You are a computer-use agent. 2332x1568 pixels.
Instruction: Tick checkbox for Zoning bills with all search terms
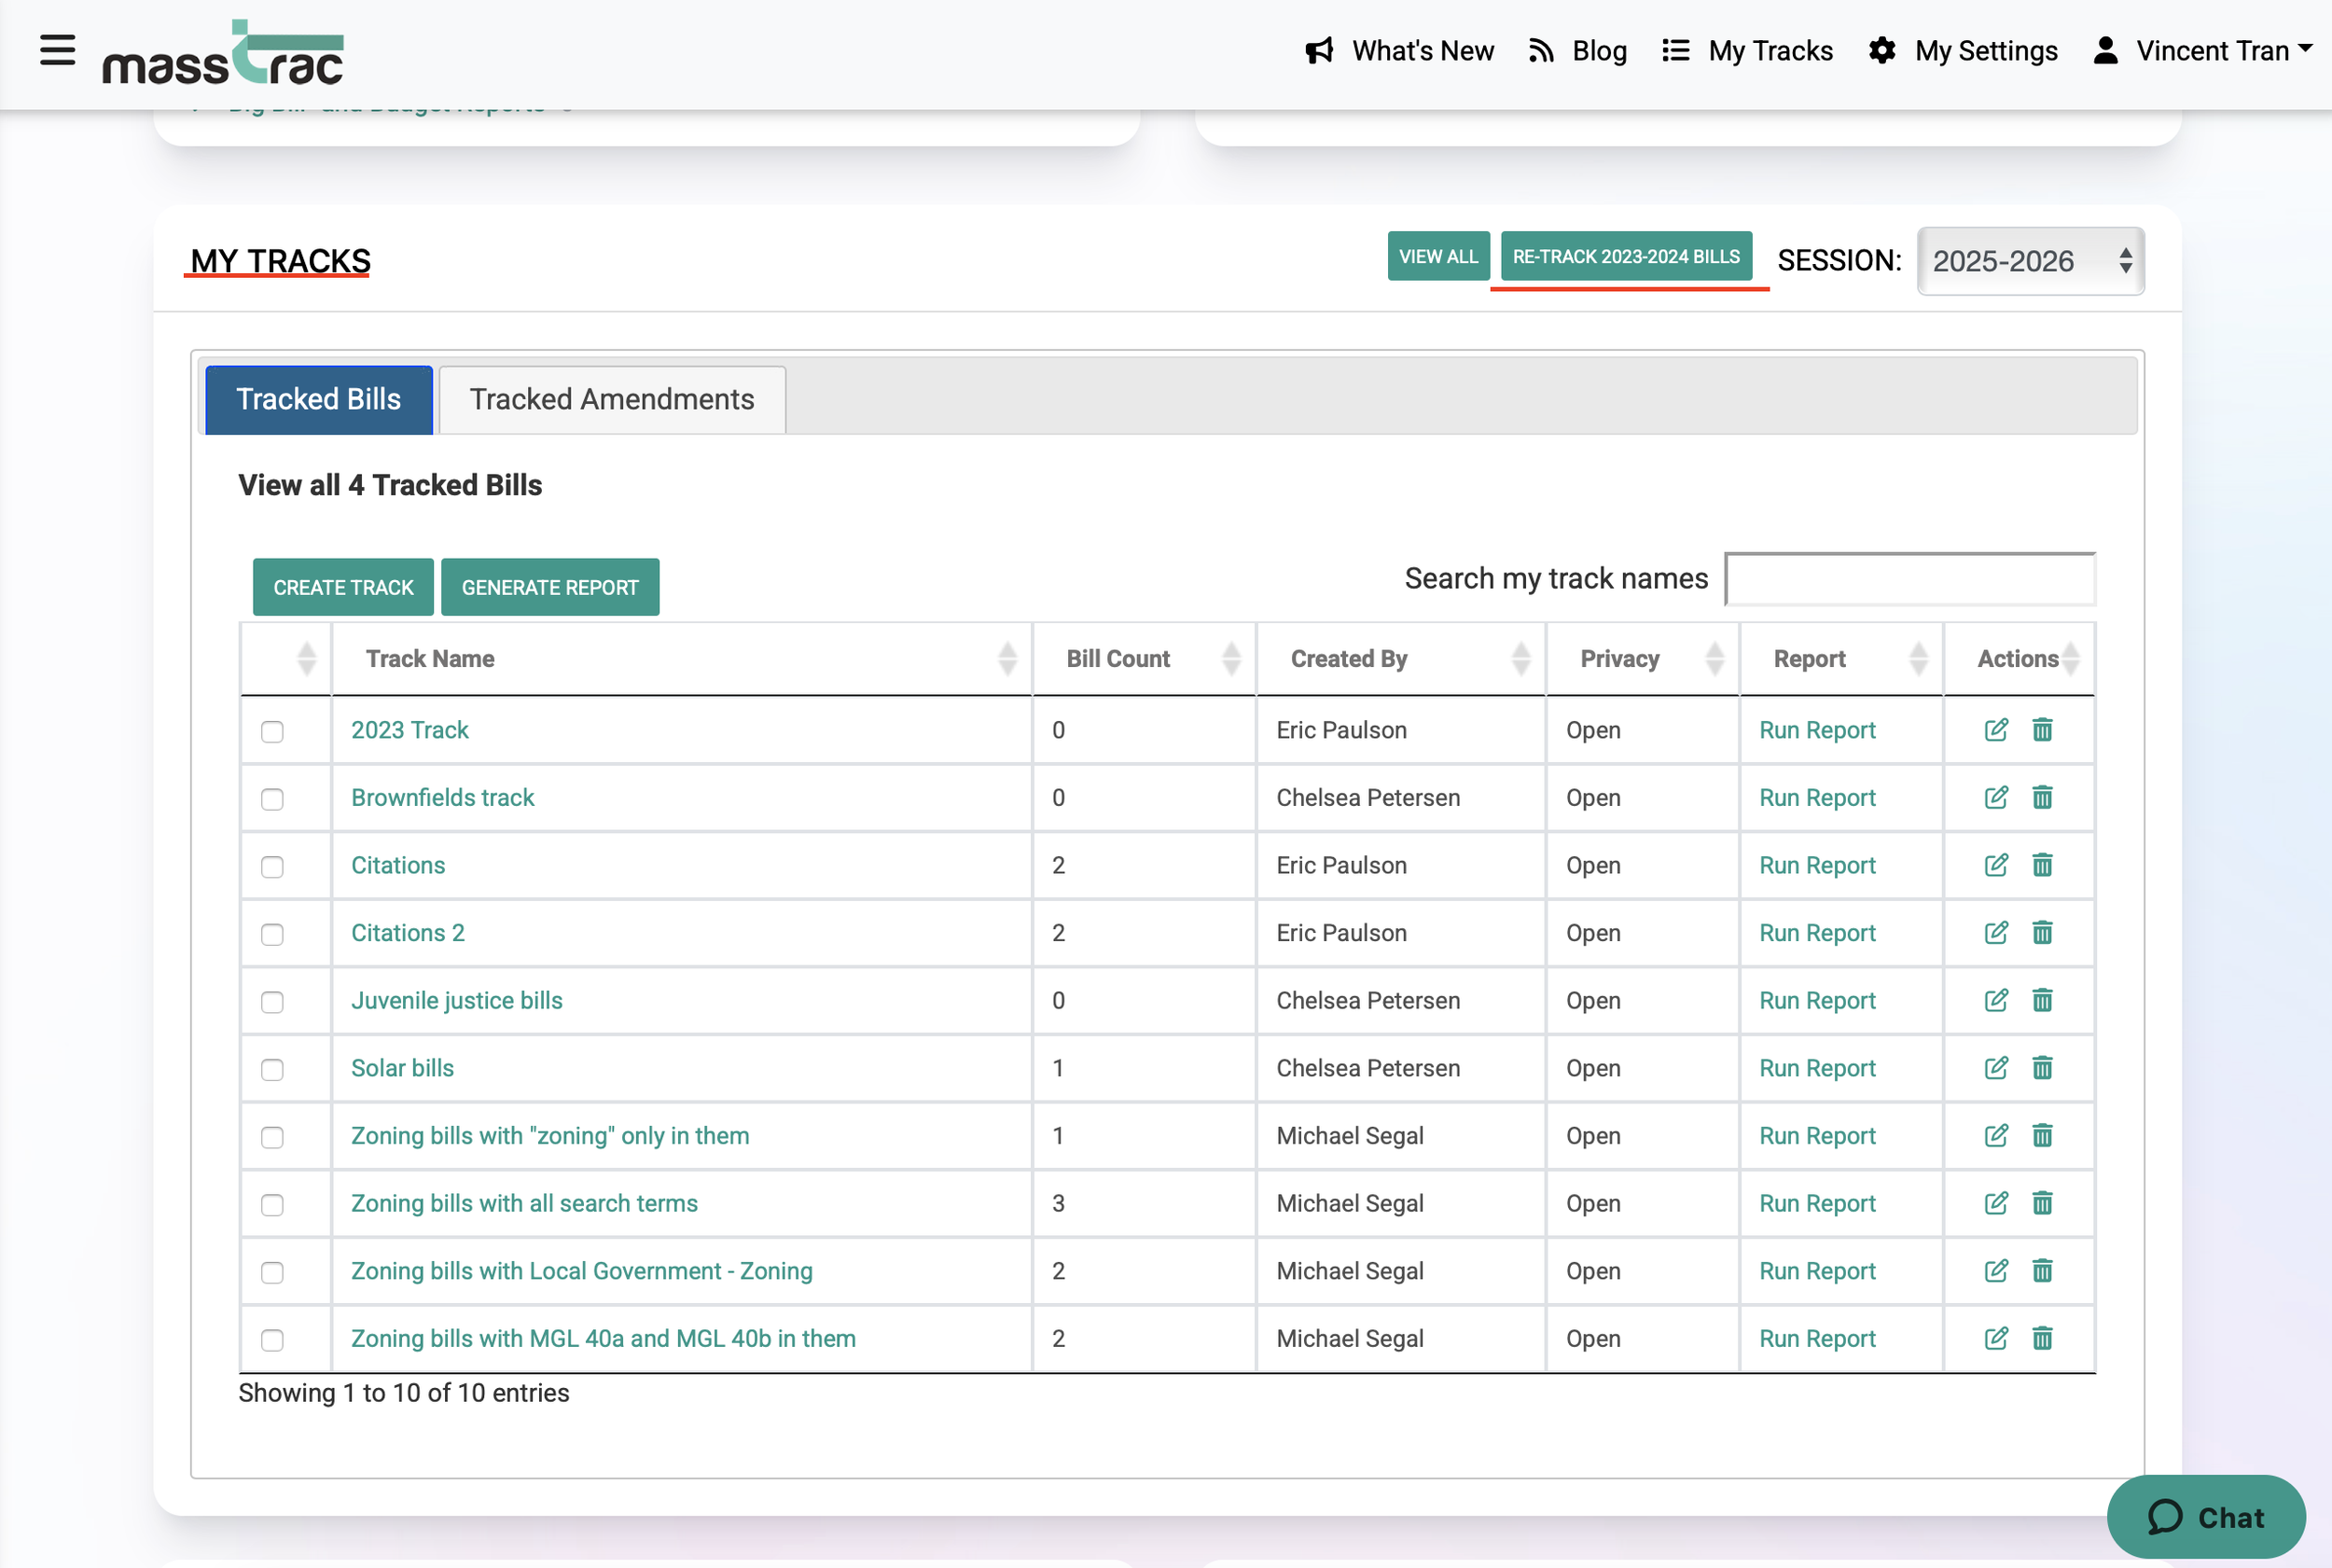[x=272, y=1205]
